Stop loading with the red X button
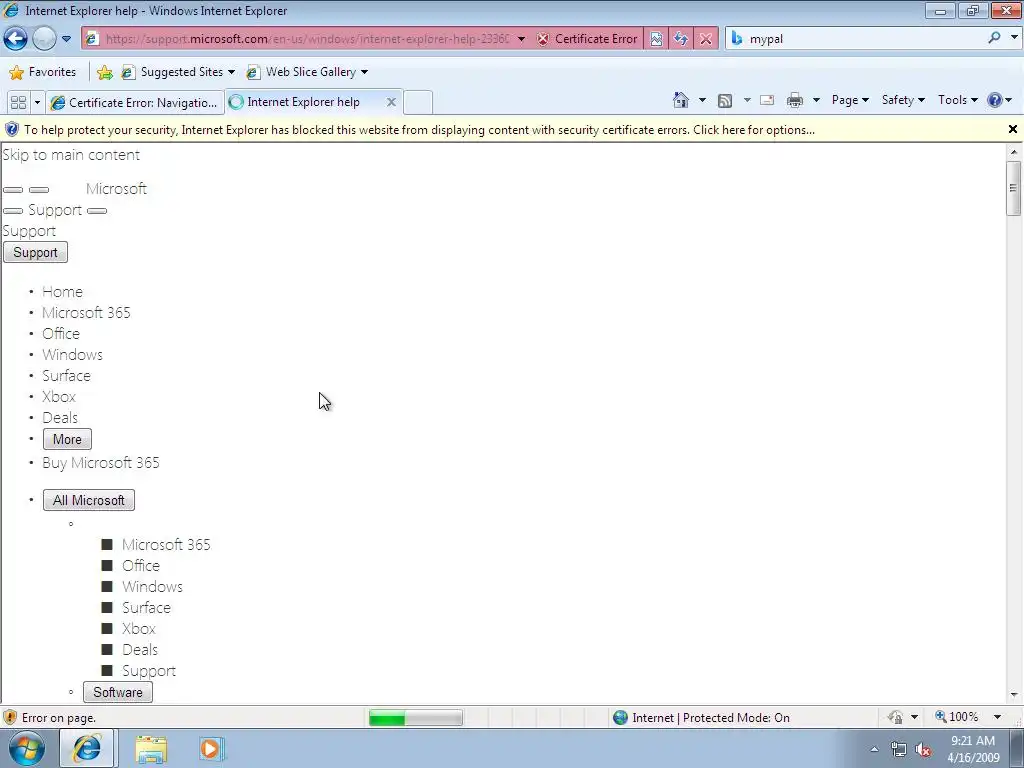 pos(706,39)
